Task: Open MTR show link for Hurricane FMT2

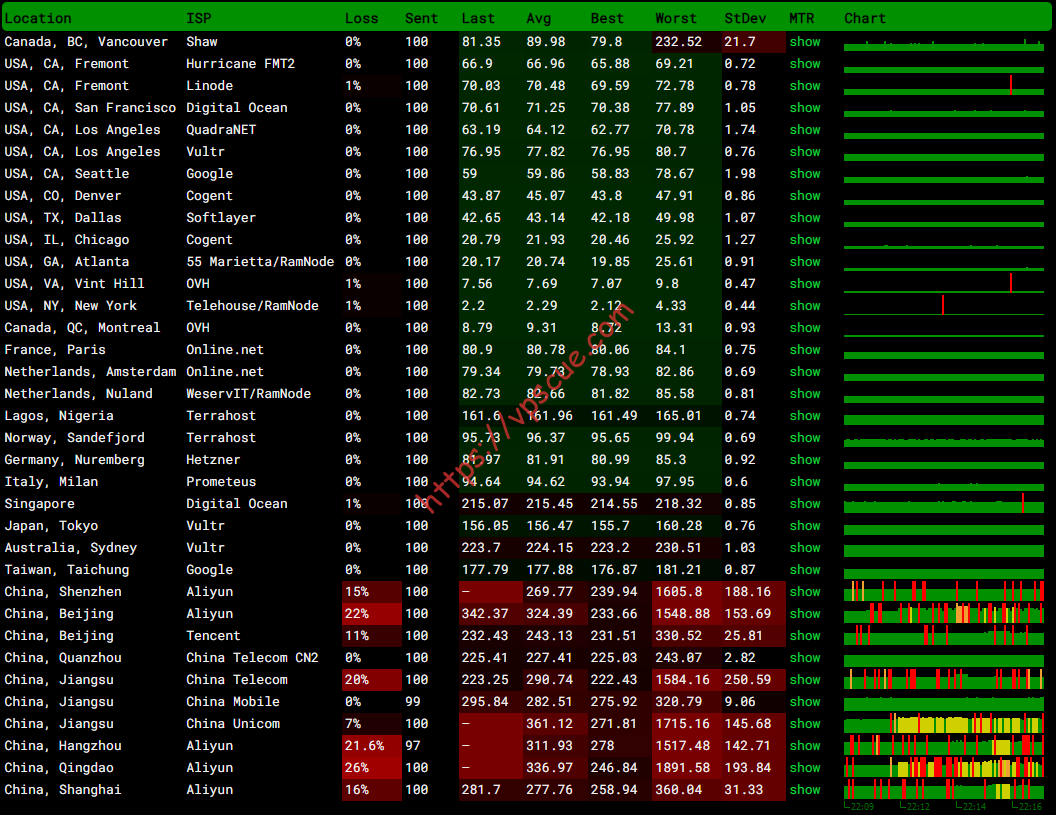Action: coord(805,64)
